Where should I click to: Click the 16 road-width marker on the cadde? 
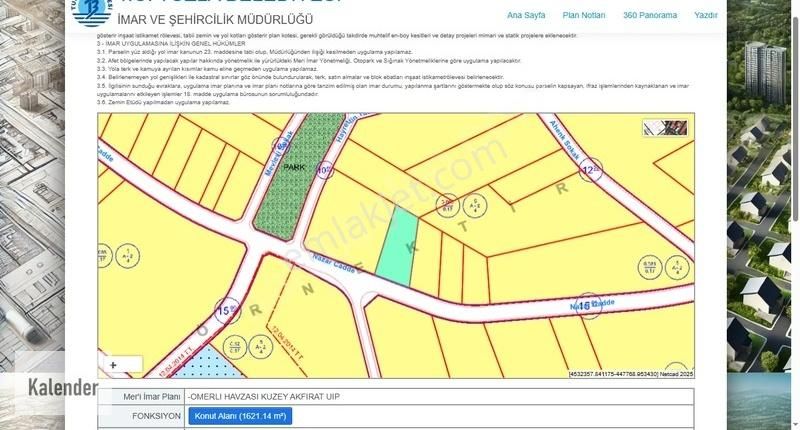coord(588,306)
